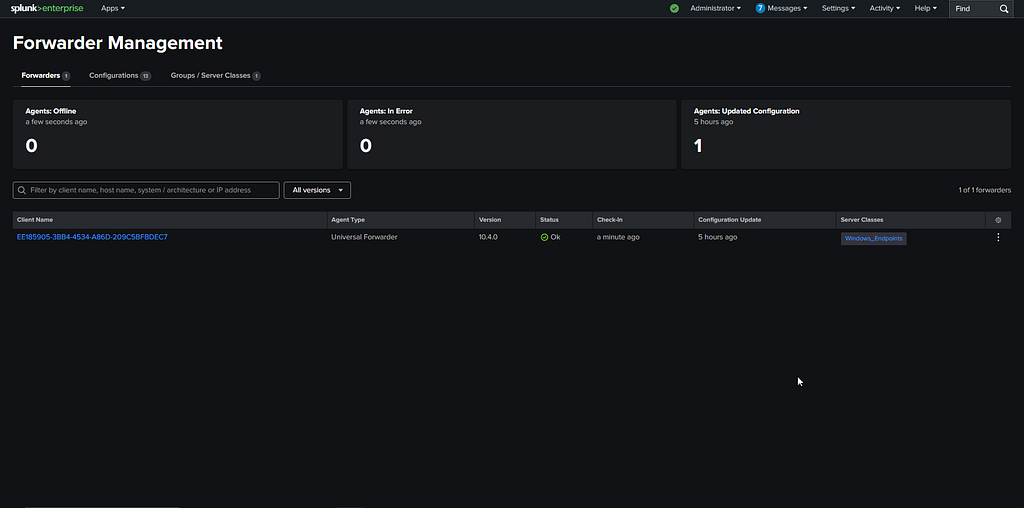Open table column settings gear icon
The width and height of the screenshot is (1024, 508).
coord(998,220)
